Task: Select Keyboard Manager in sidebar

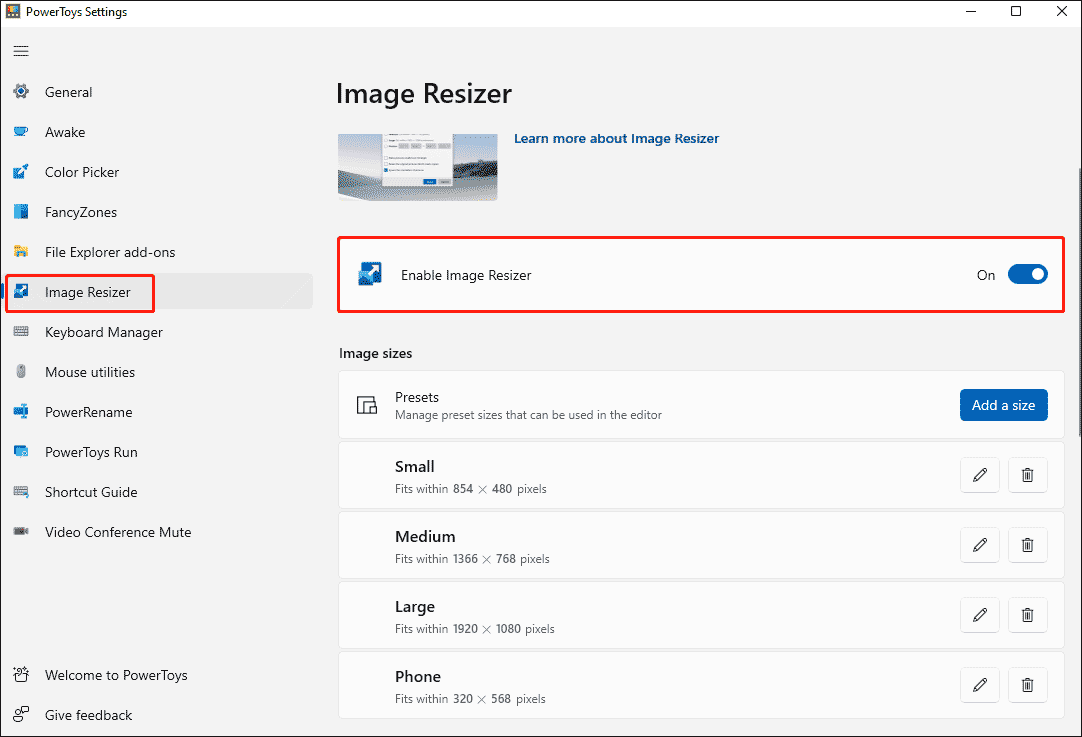Action: click(x=103, y=332)
